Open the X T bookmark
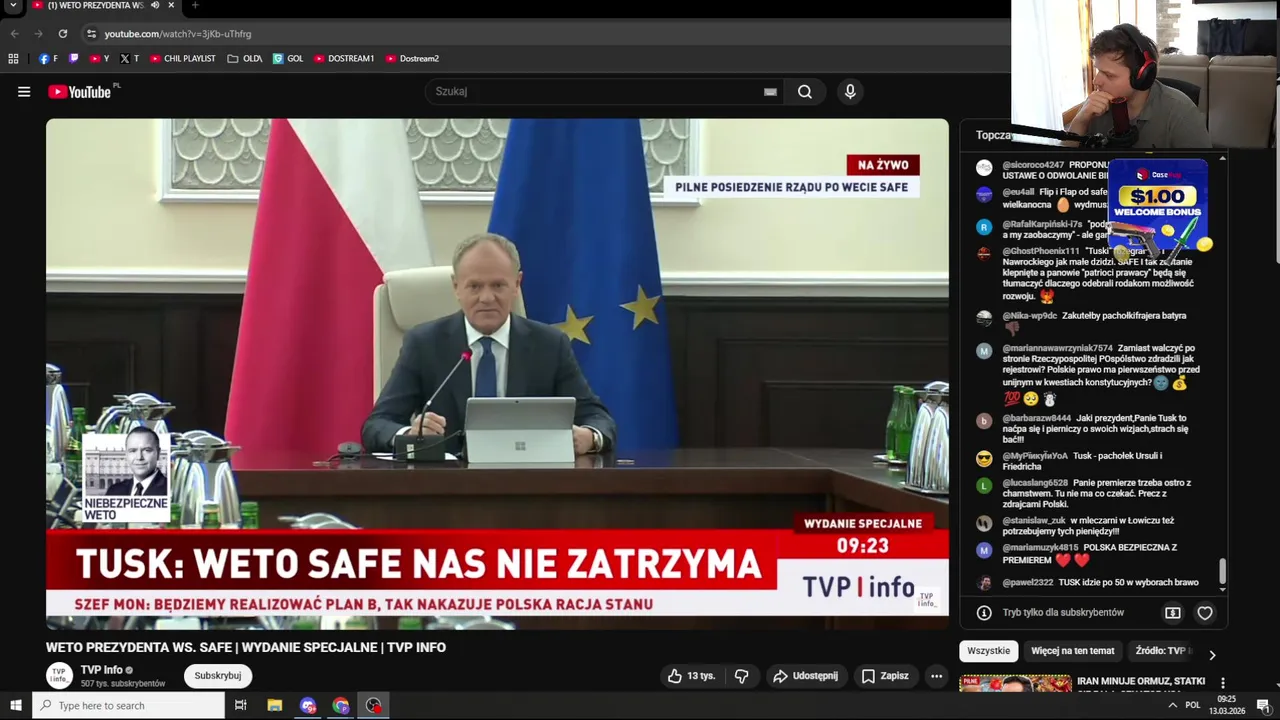Image resolution: width=1280 pixels, height=720 pixels. pos(129,59)
